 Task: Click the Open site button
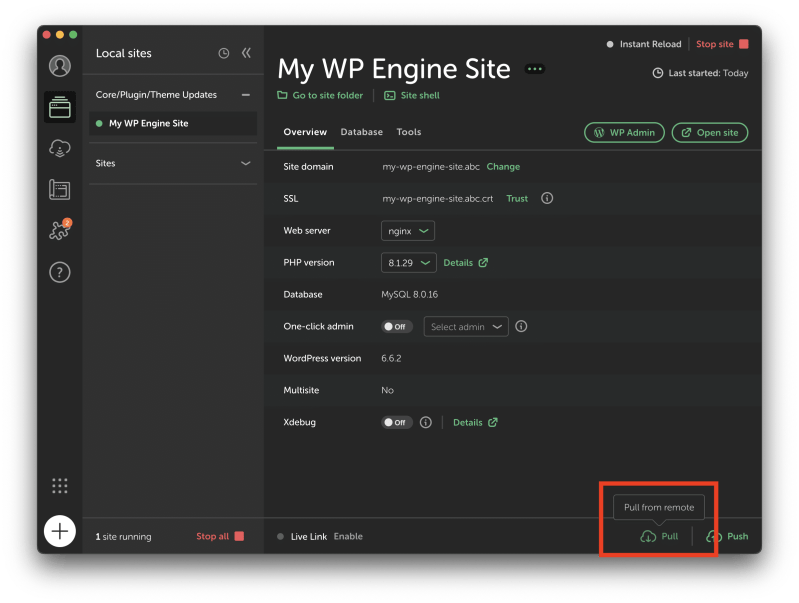(x=710, y=133)
